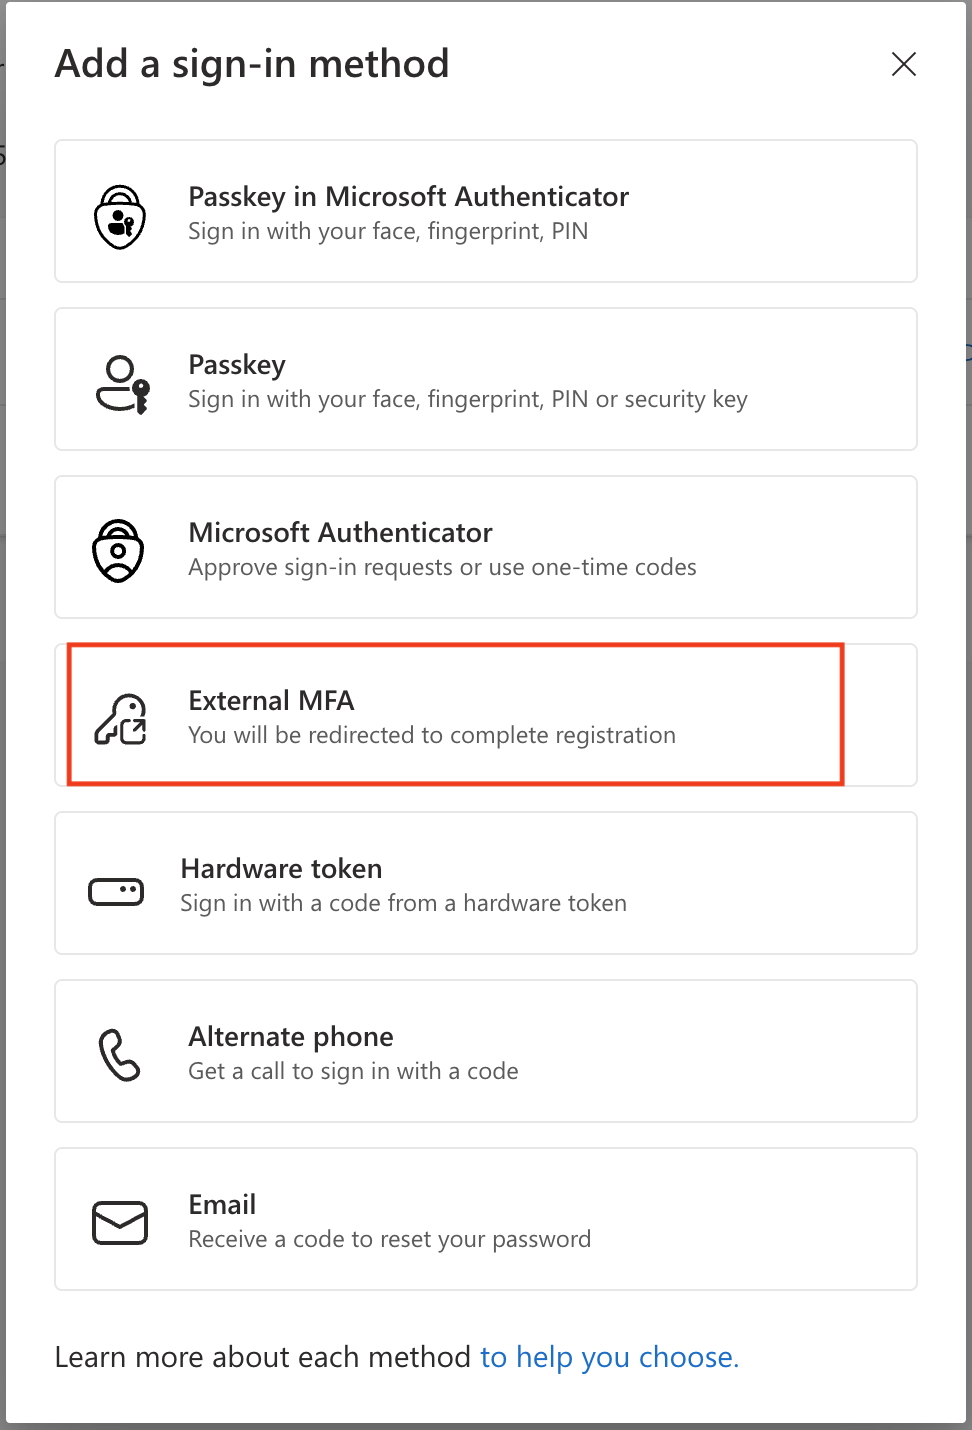The height and width of the screenshot is (1430, 972).
Task: Click 'Receive a code to reset your password' text
Action: [389, 1239]
